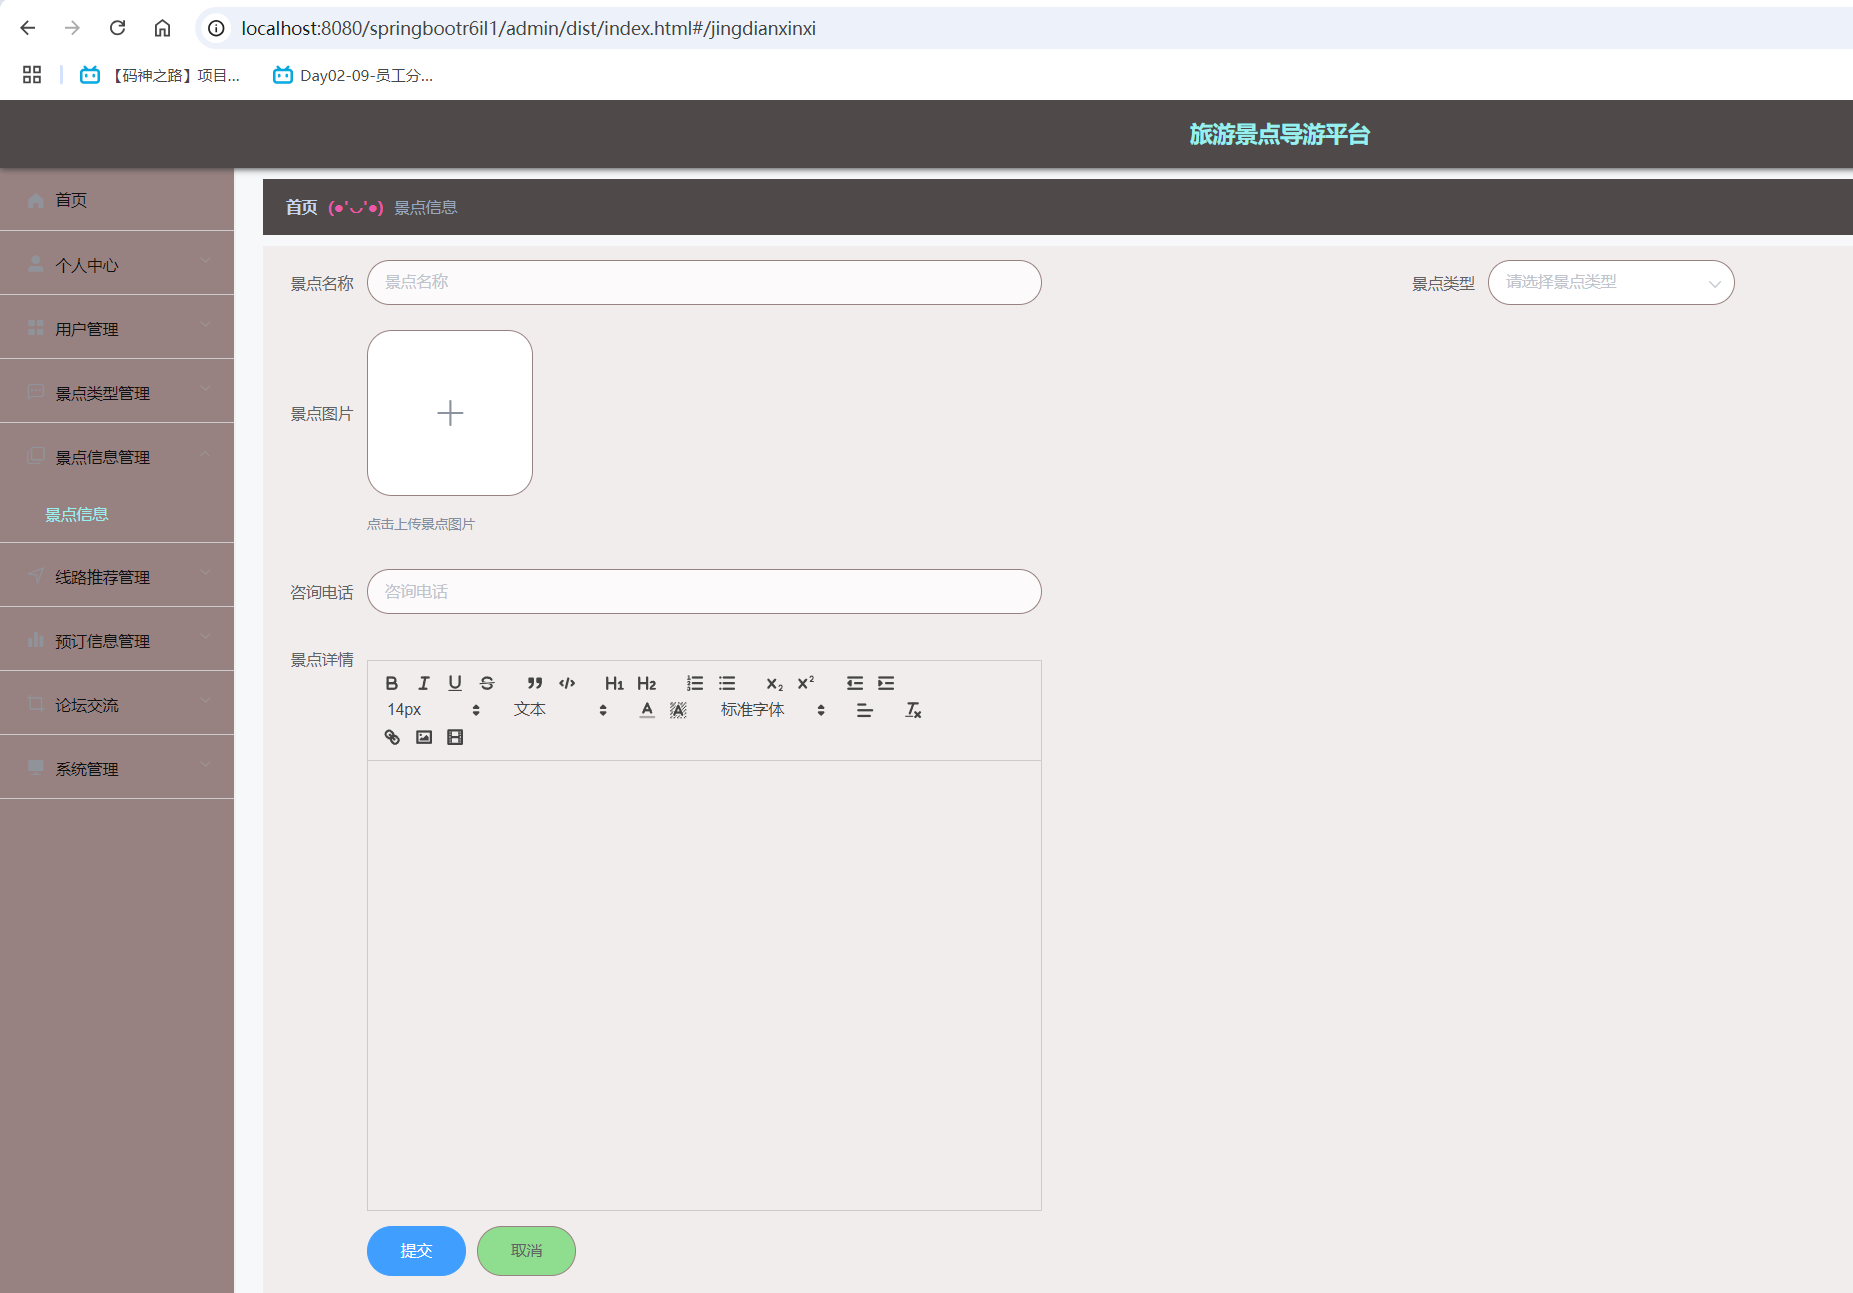Create a bulleted list
This screenshot has width=1853, height=1293.
pos(727,683)
